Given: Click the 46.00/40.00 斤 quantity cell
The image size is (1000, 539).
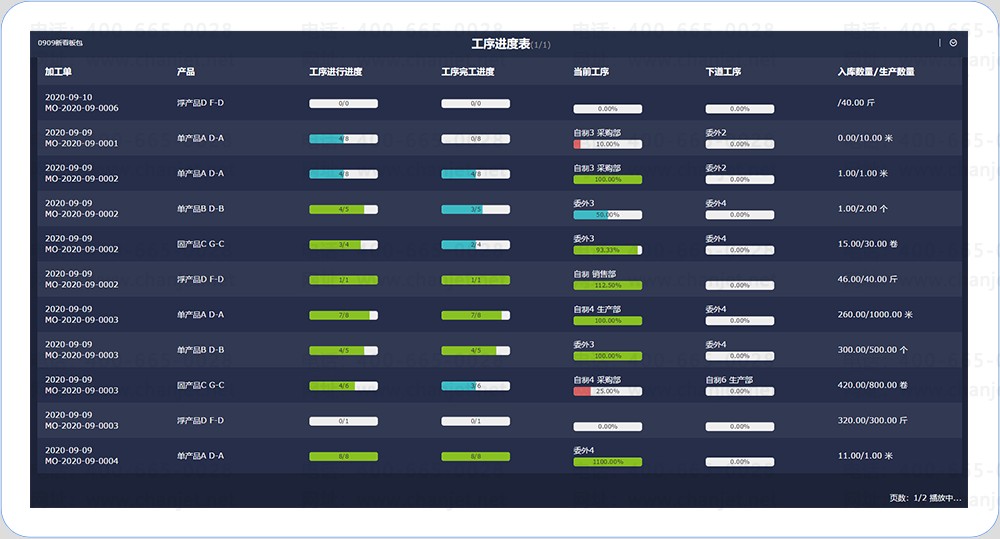Looking at the screenshot, I should click(867, 279).
